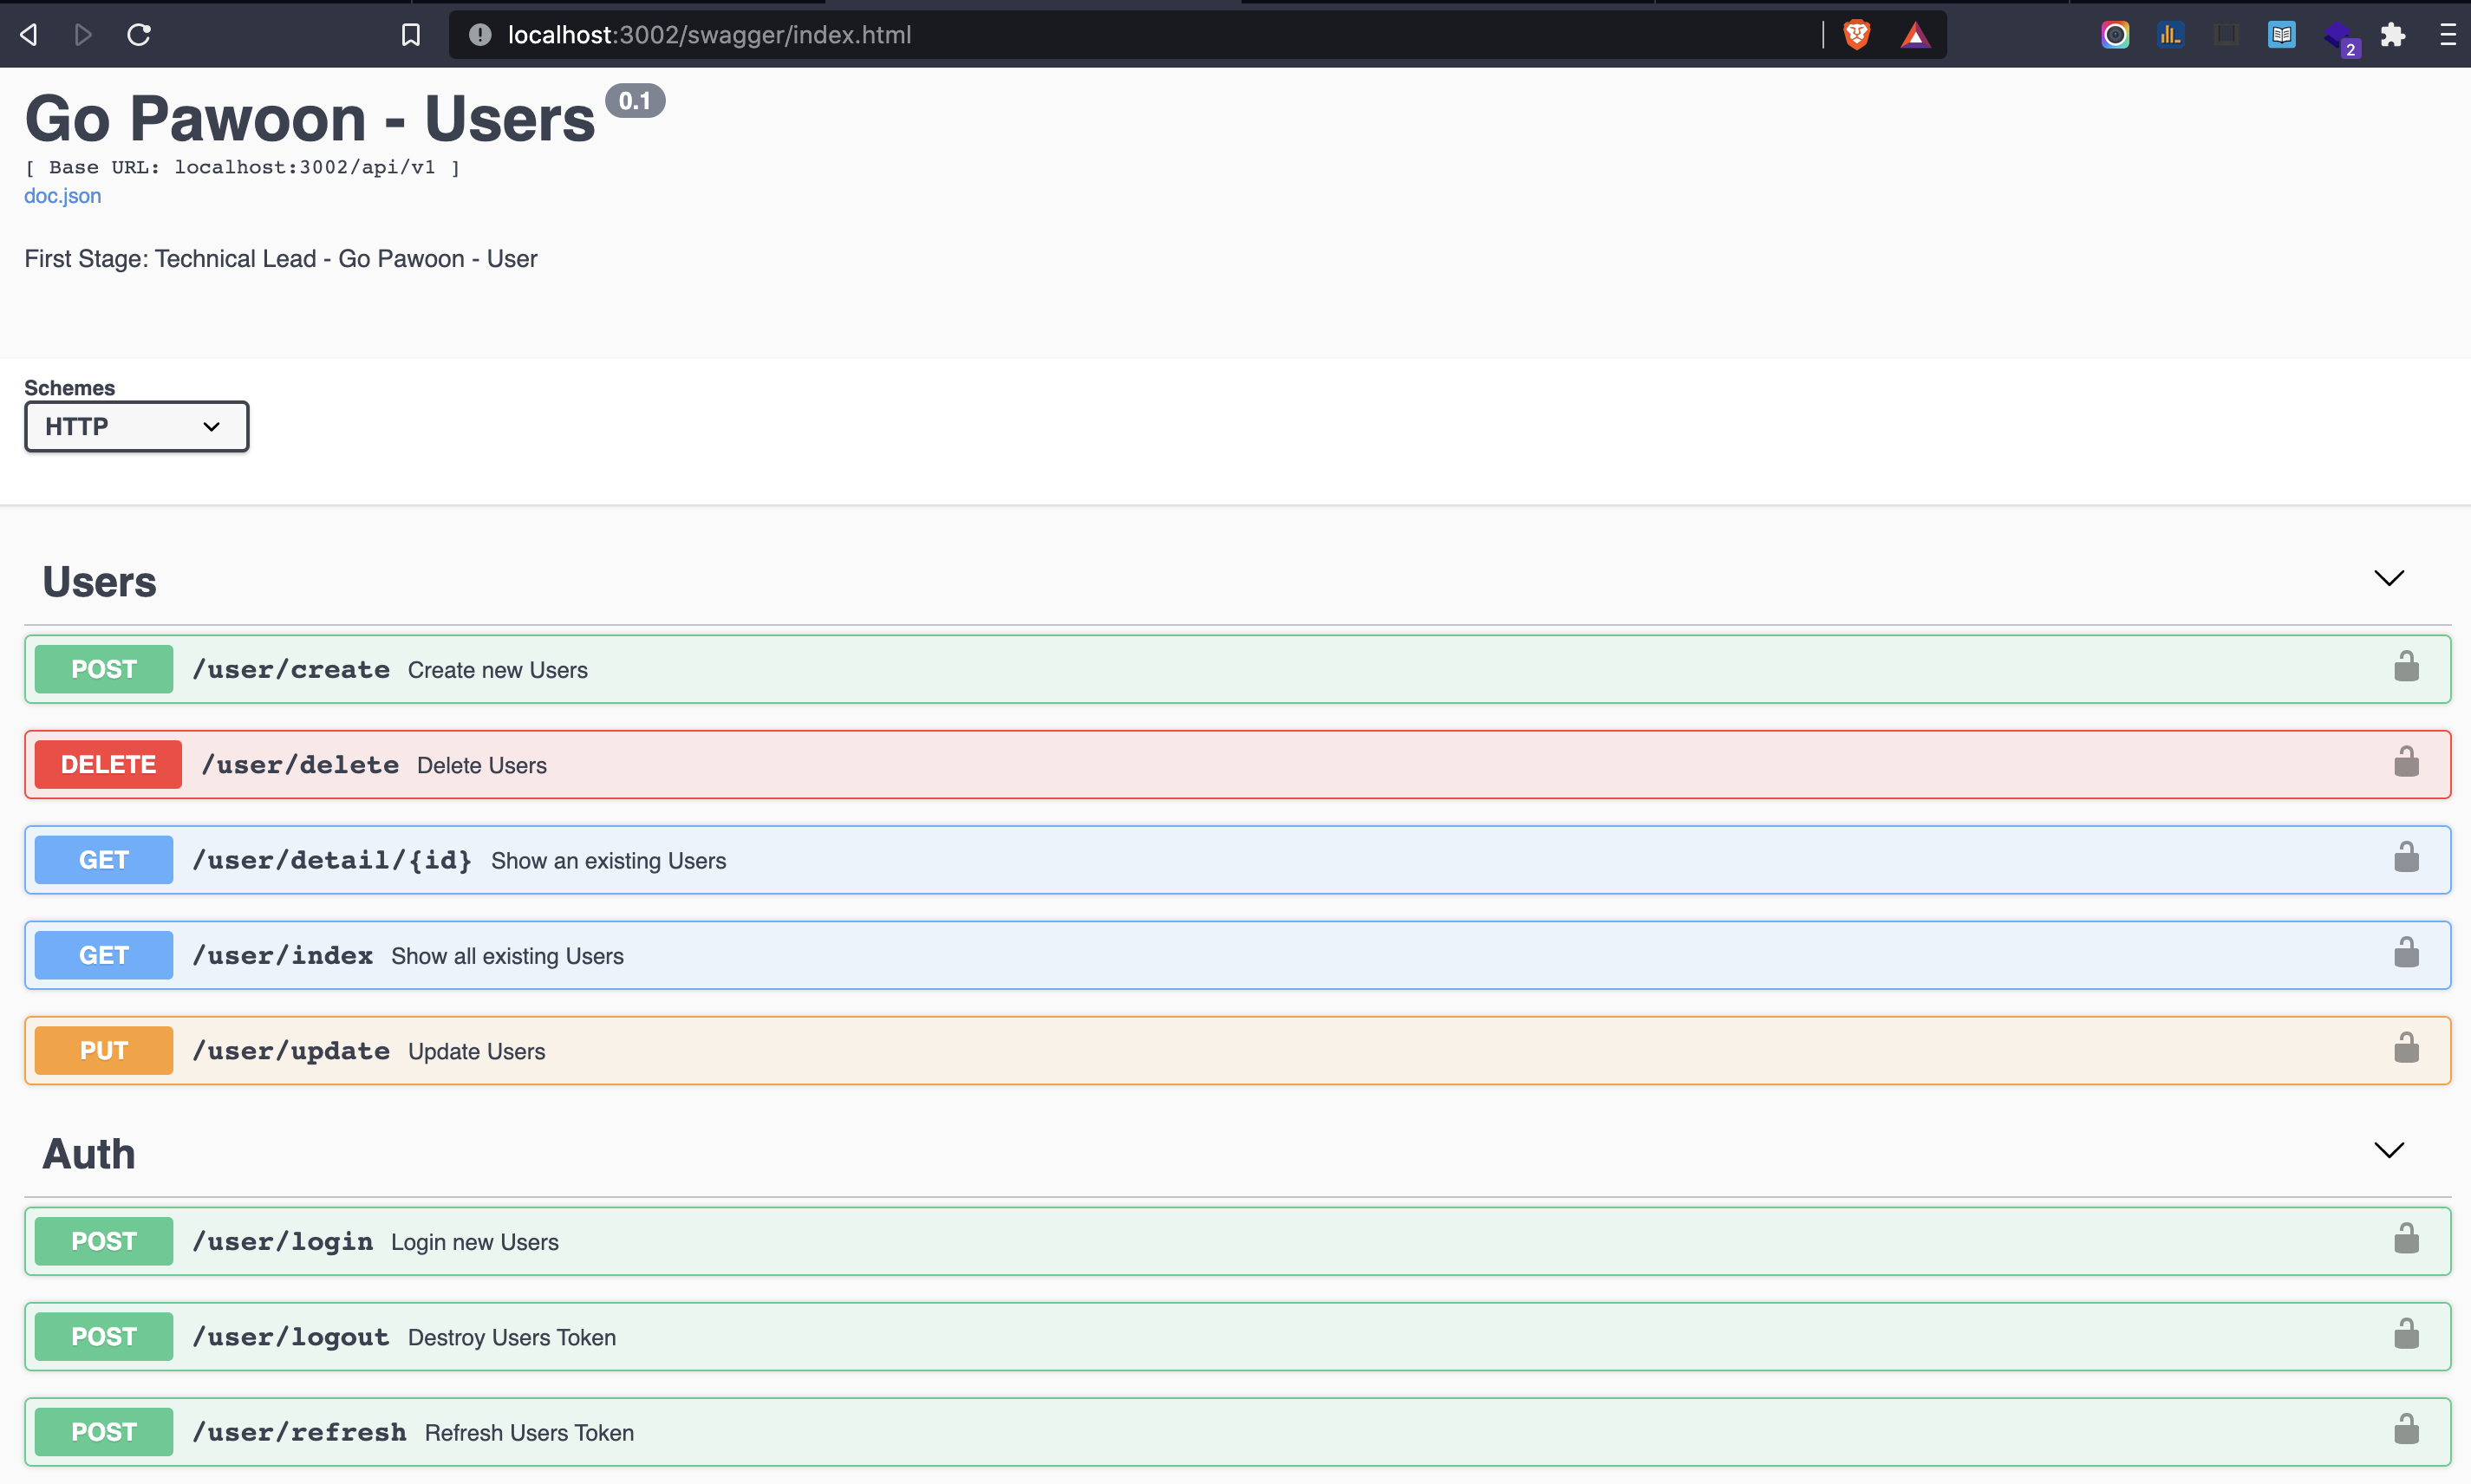
Task: Open the HTTP schemes dropdown
Action: coord(137,427)
